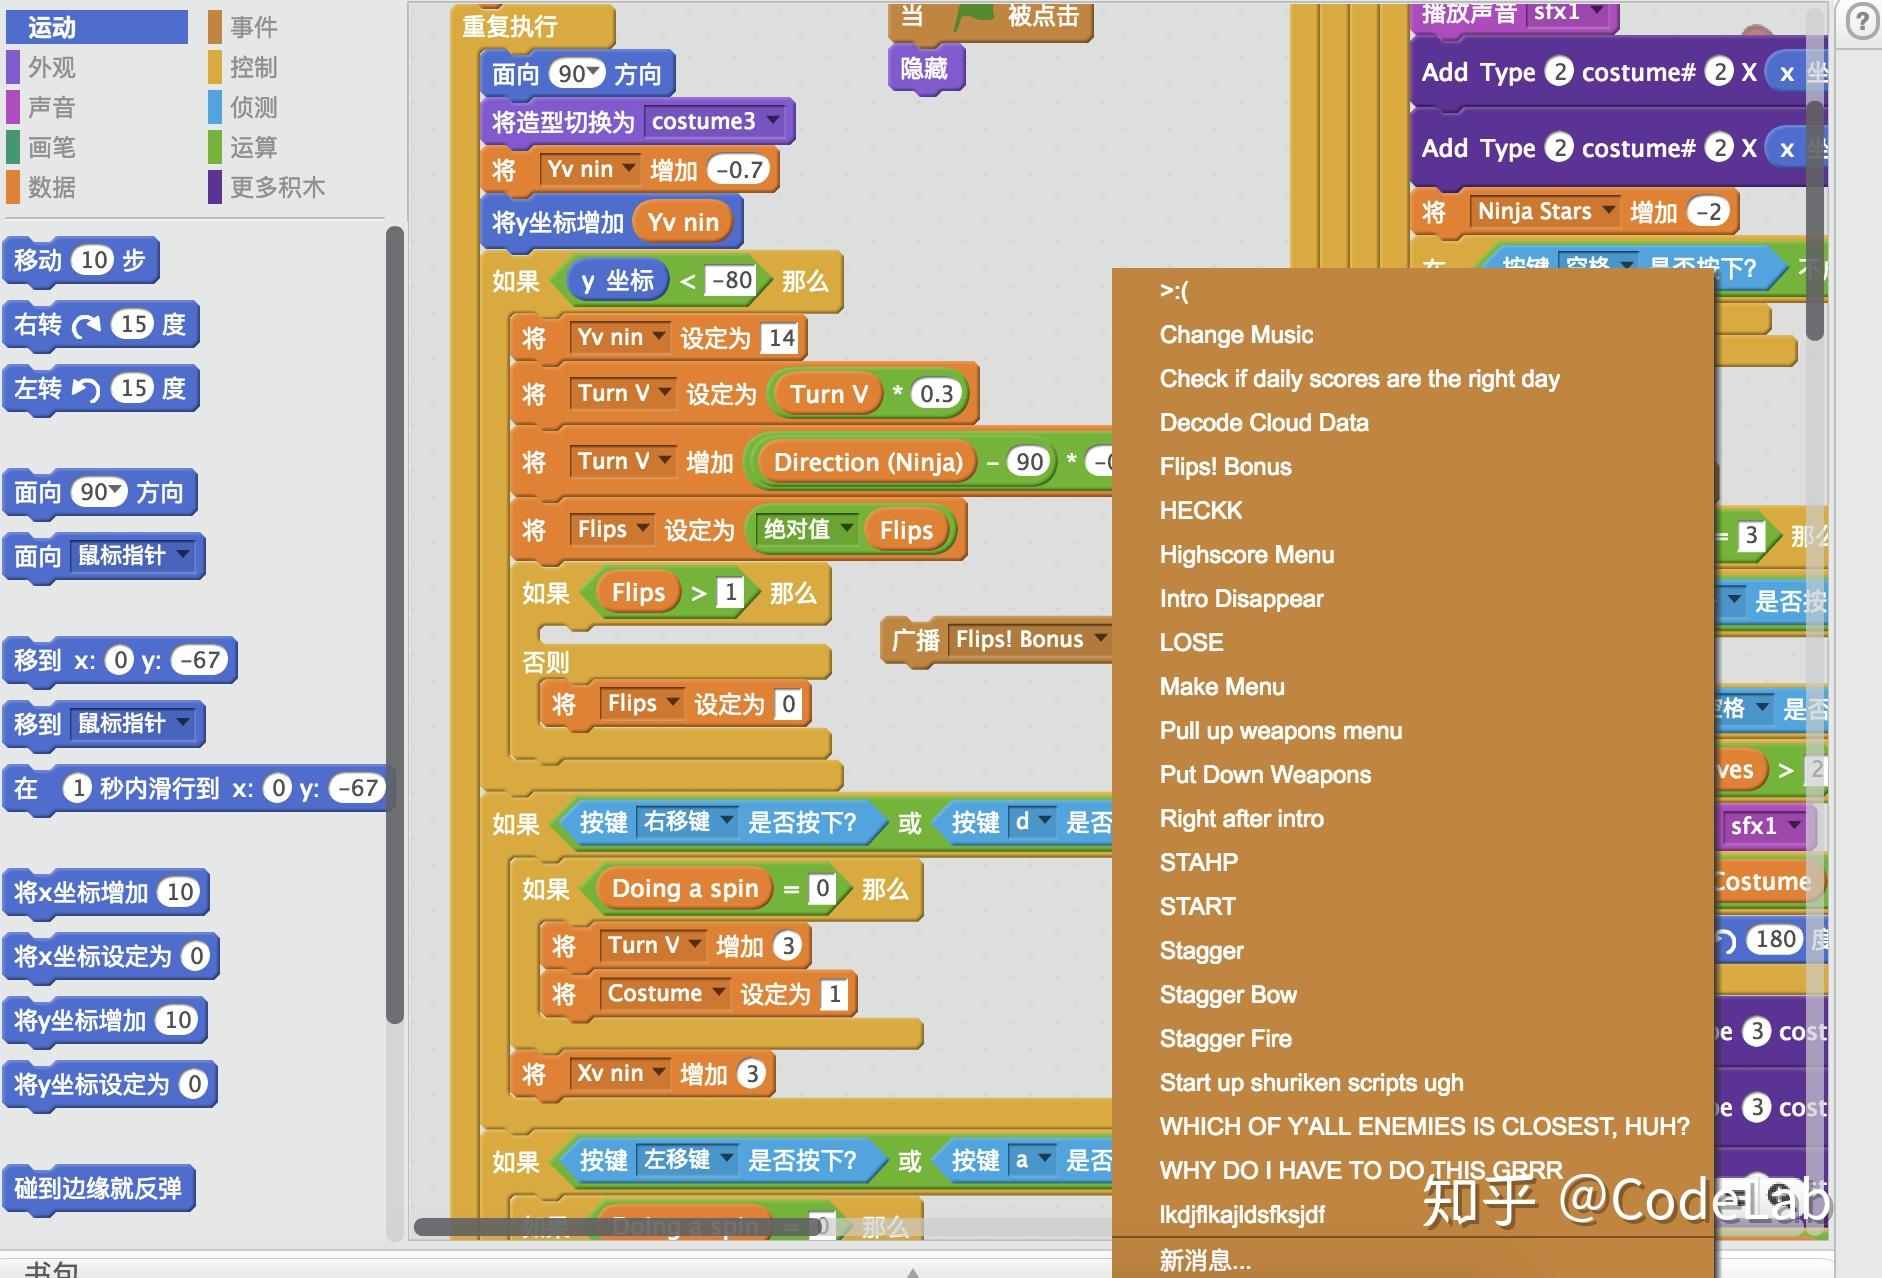Select the 侦测 (Sensing) block category
The height and width of the screenshot is (1278, 1882).
(x=252, y=107)
